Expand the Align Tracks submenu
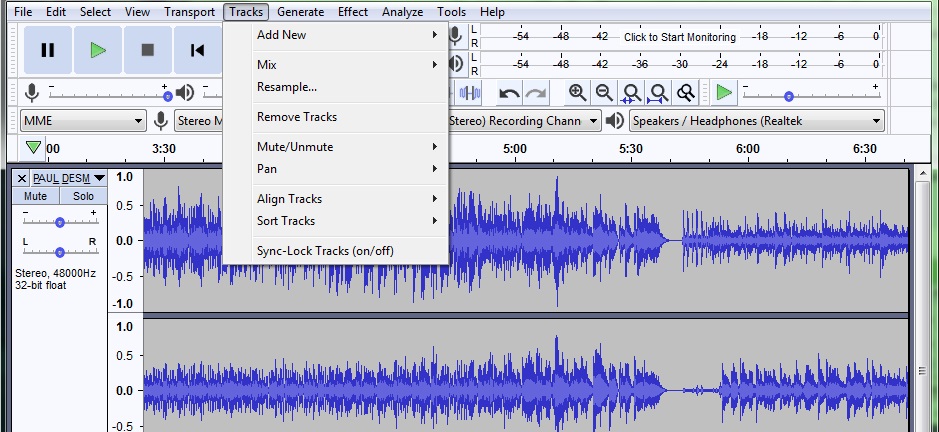Screen dimensions: 939x432 pyautogui.click(x=336, y=199)
